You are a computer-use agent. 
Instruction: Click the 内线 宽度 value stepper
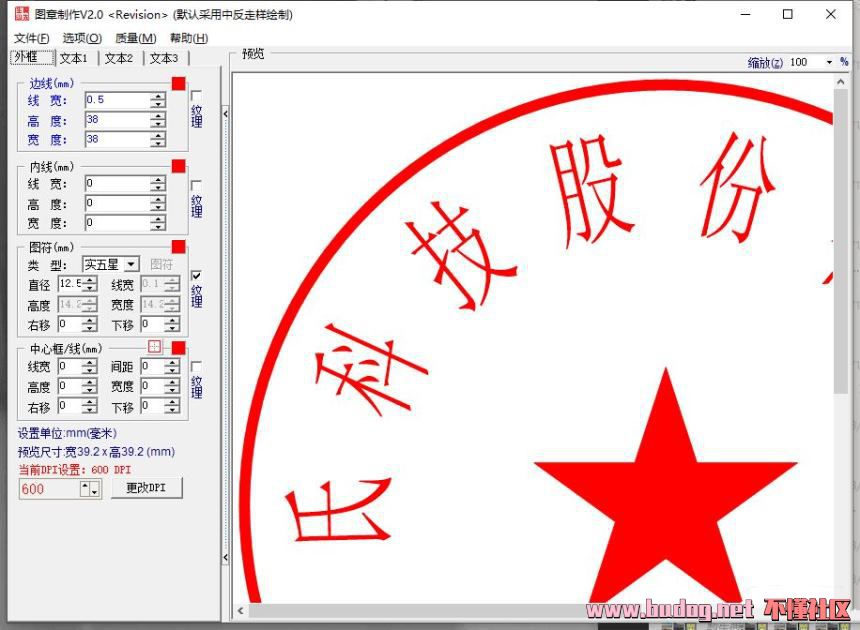tap(158, 223)
